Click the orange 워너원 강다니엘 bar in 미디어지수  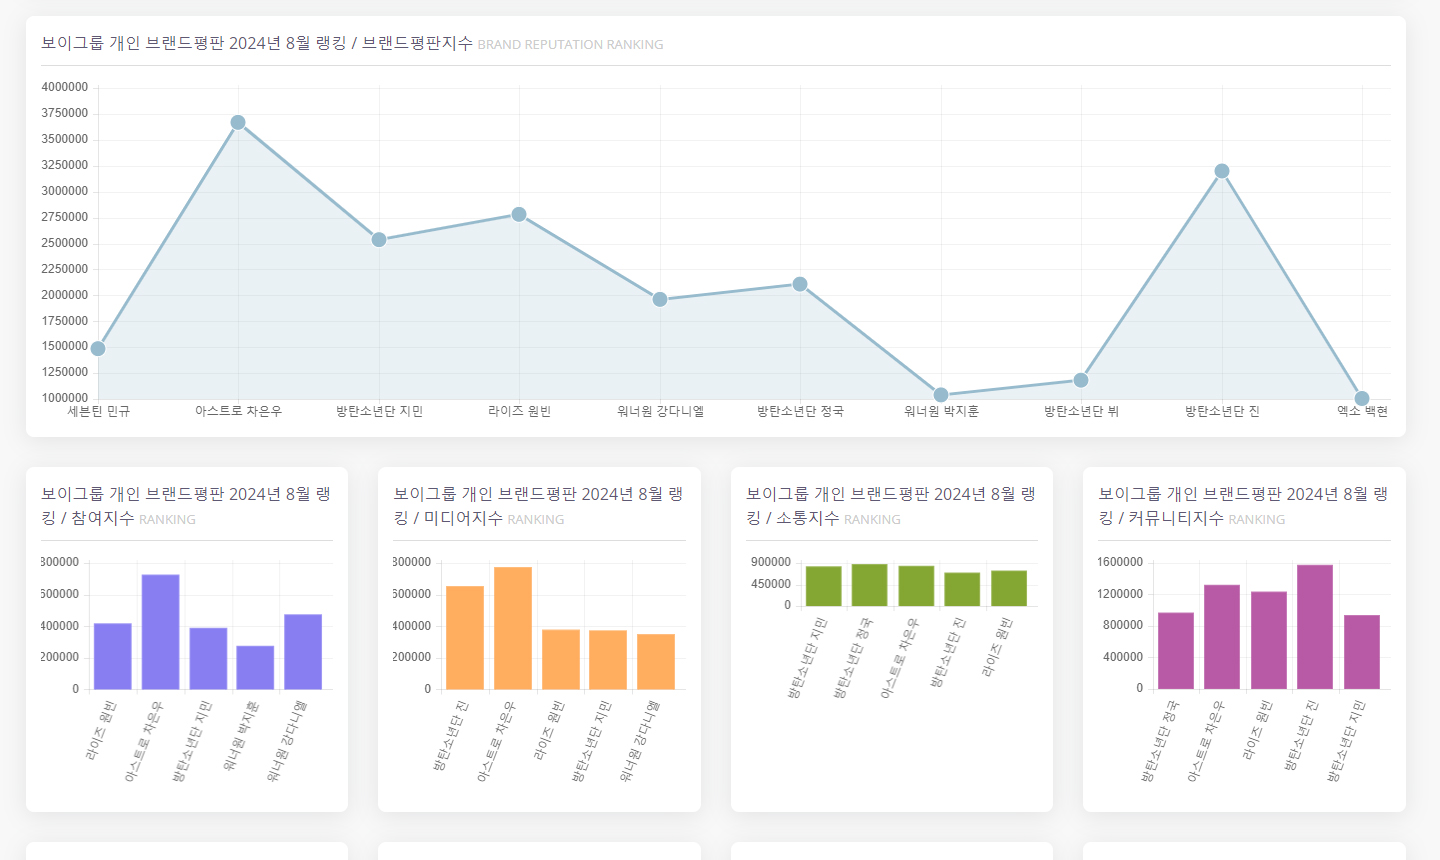[x=656, y=662]
